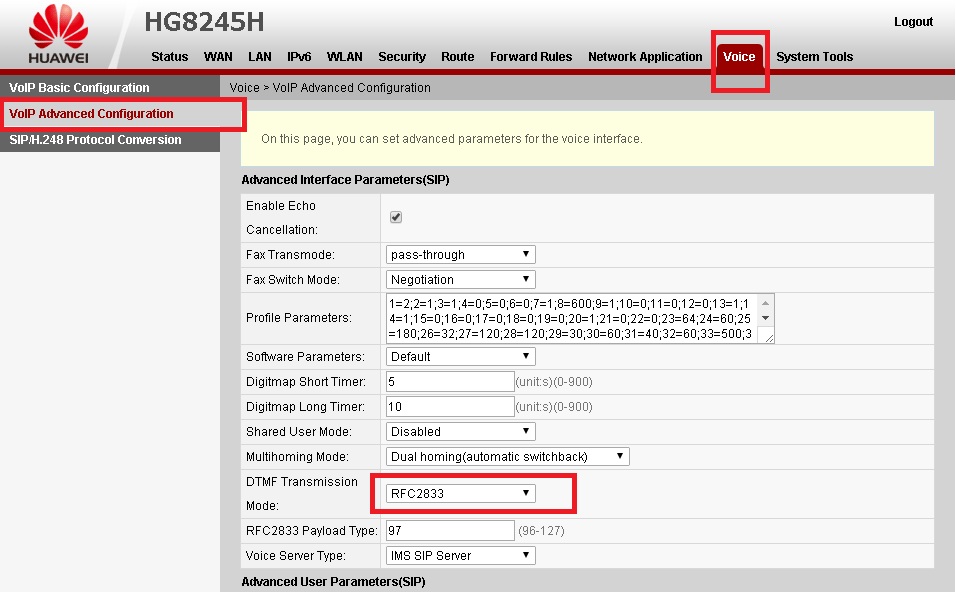956x592 pixels.
Task: Select the Shared User Mode dropdown
Action: pyautogui.click(x=460, y=432)
